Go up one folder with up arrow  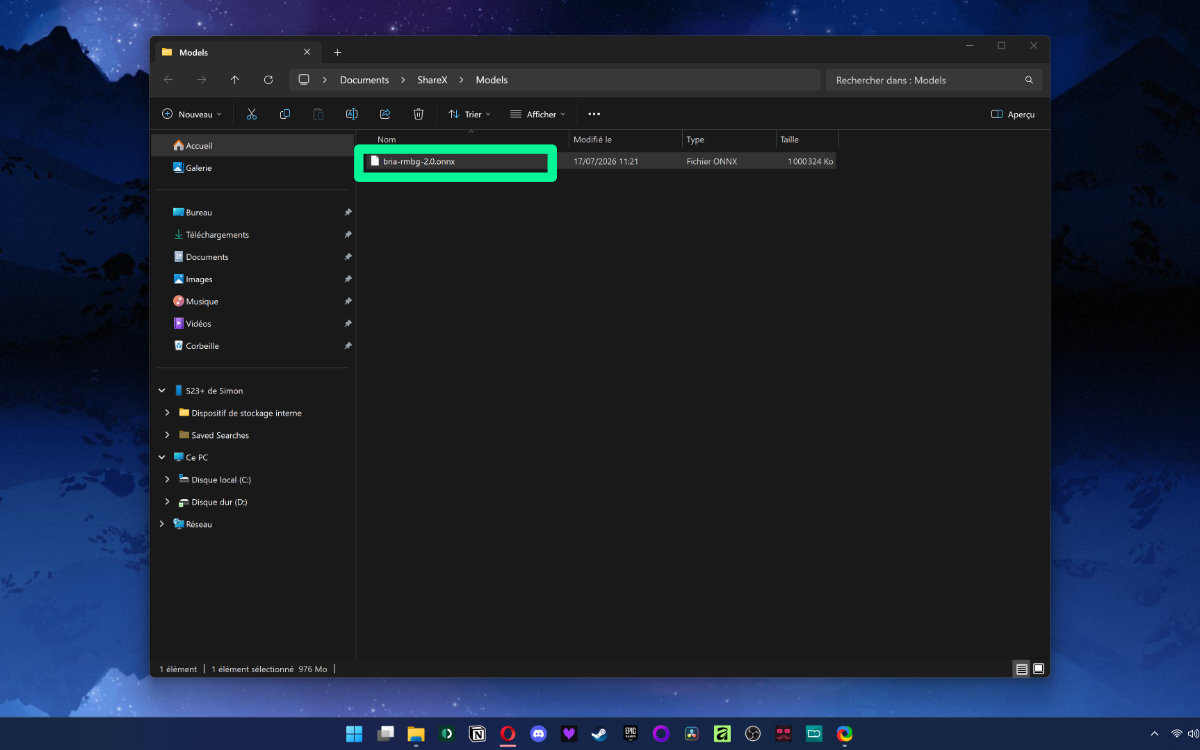[235, 80]
